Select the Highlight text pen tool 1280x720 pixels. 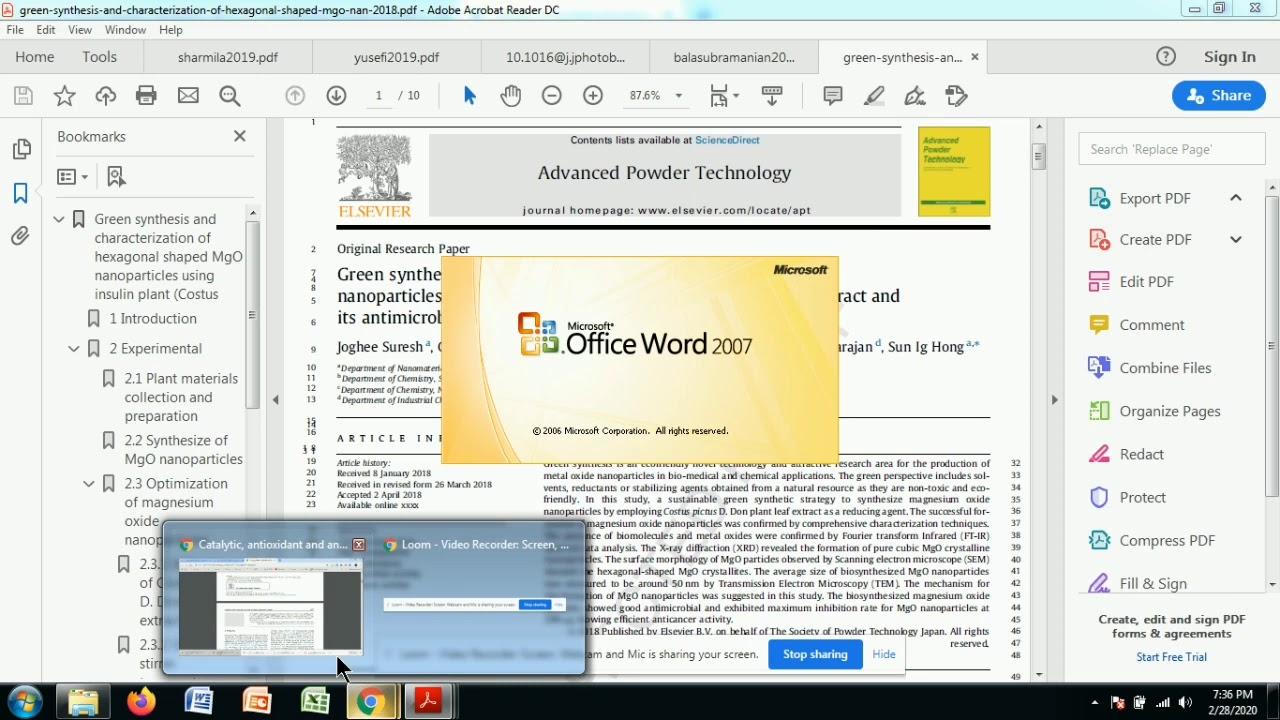pyautogui.click(x=874, y=96)
